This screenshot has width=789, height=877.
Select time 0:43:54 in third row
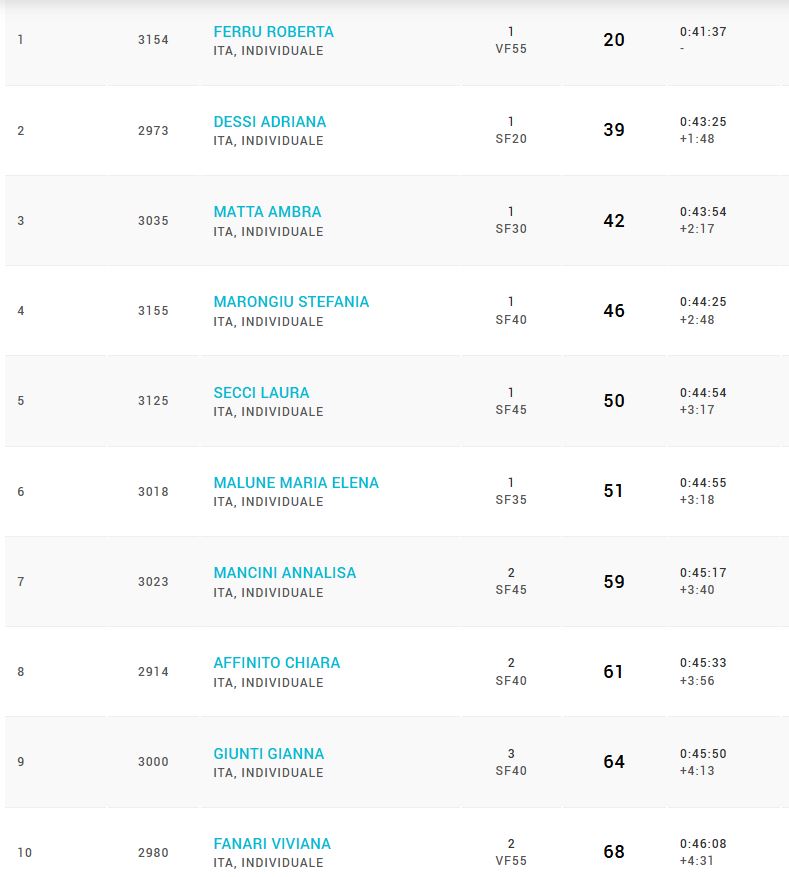point(703,212)
